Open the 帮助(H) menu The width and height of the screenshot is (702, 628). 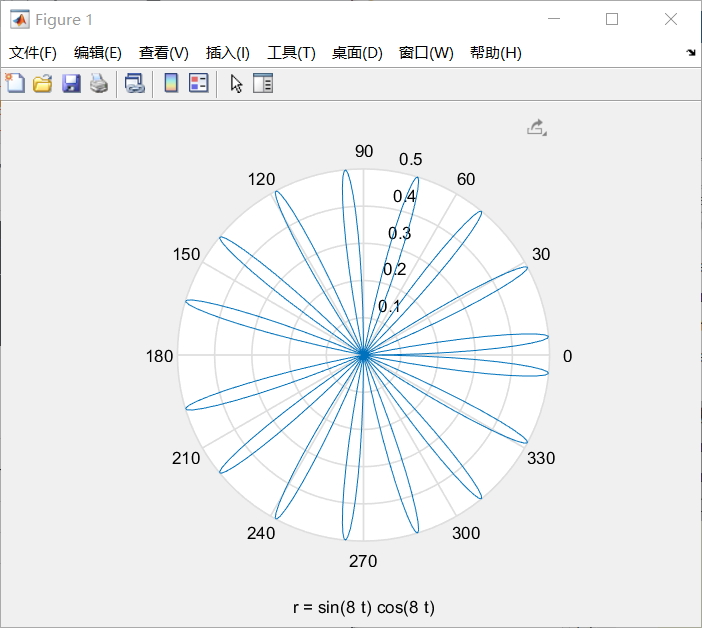tap(496, 53)
